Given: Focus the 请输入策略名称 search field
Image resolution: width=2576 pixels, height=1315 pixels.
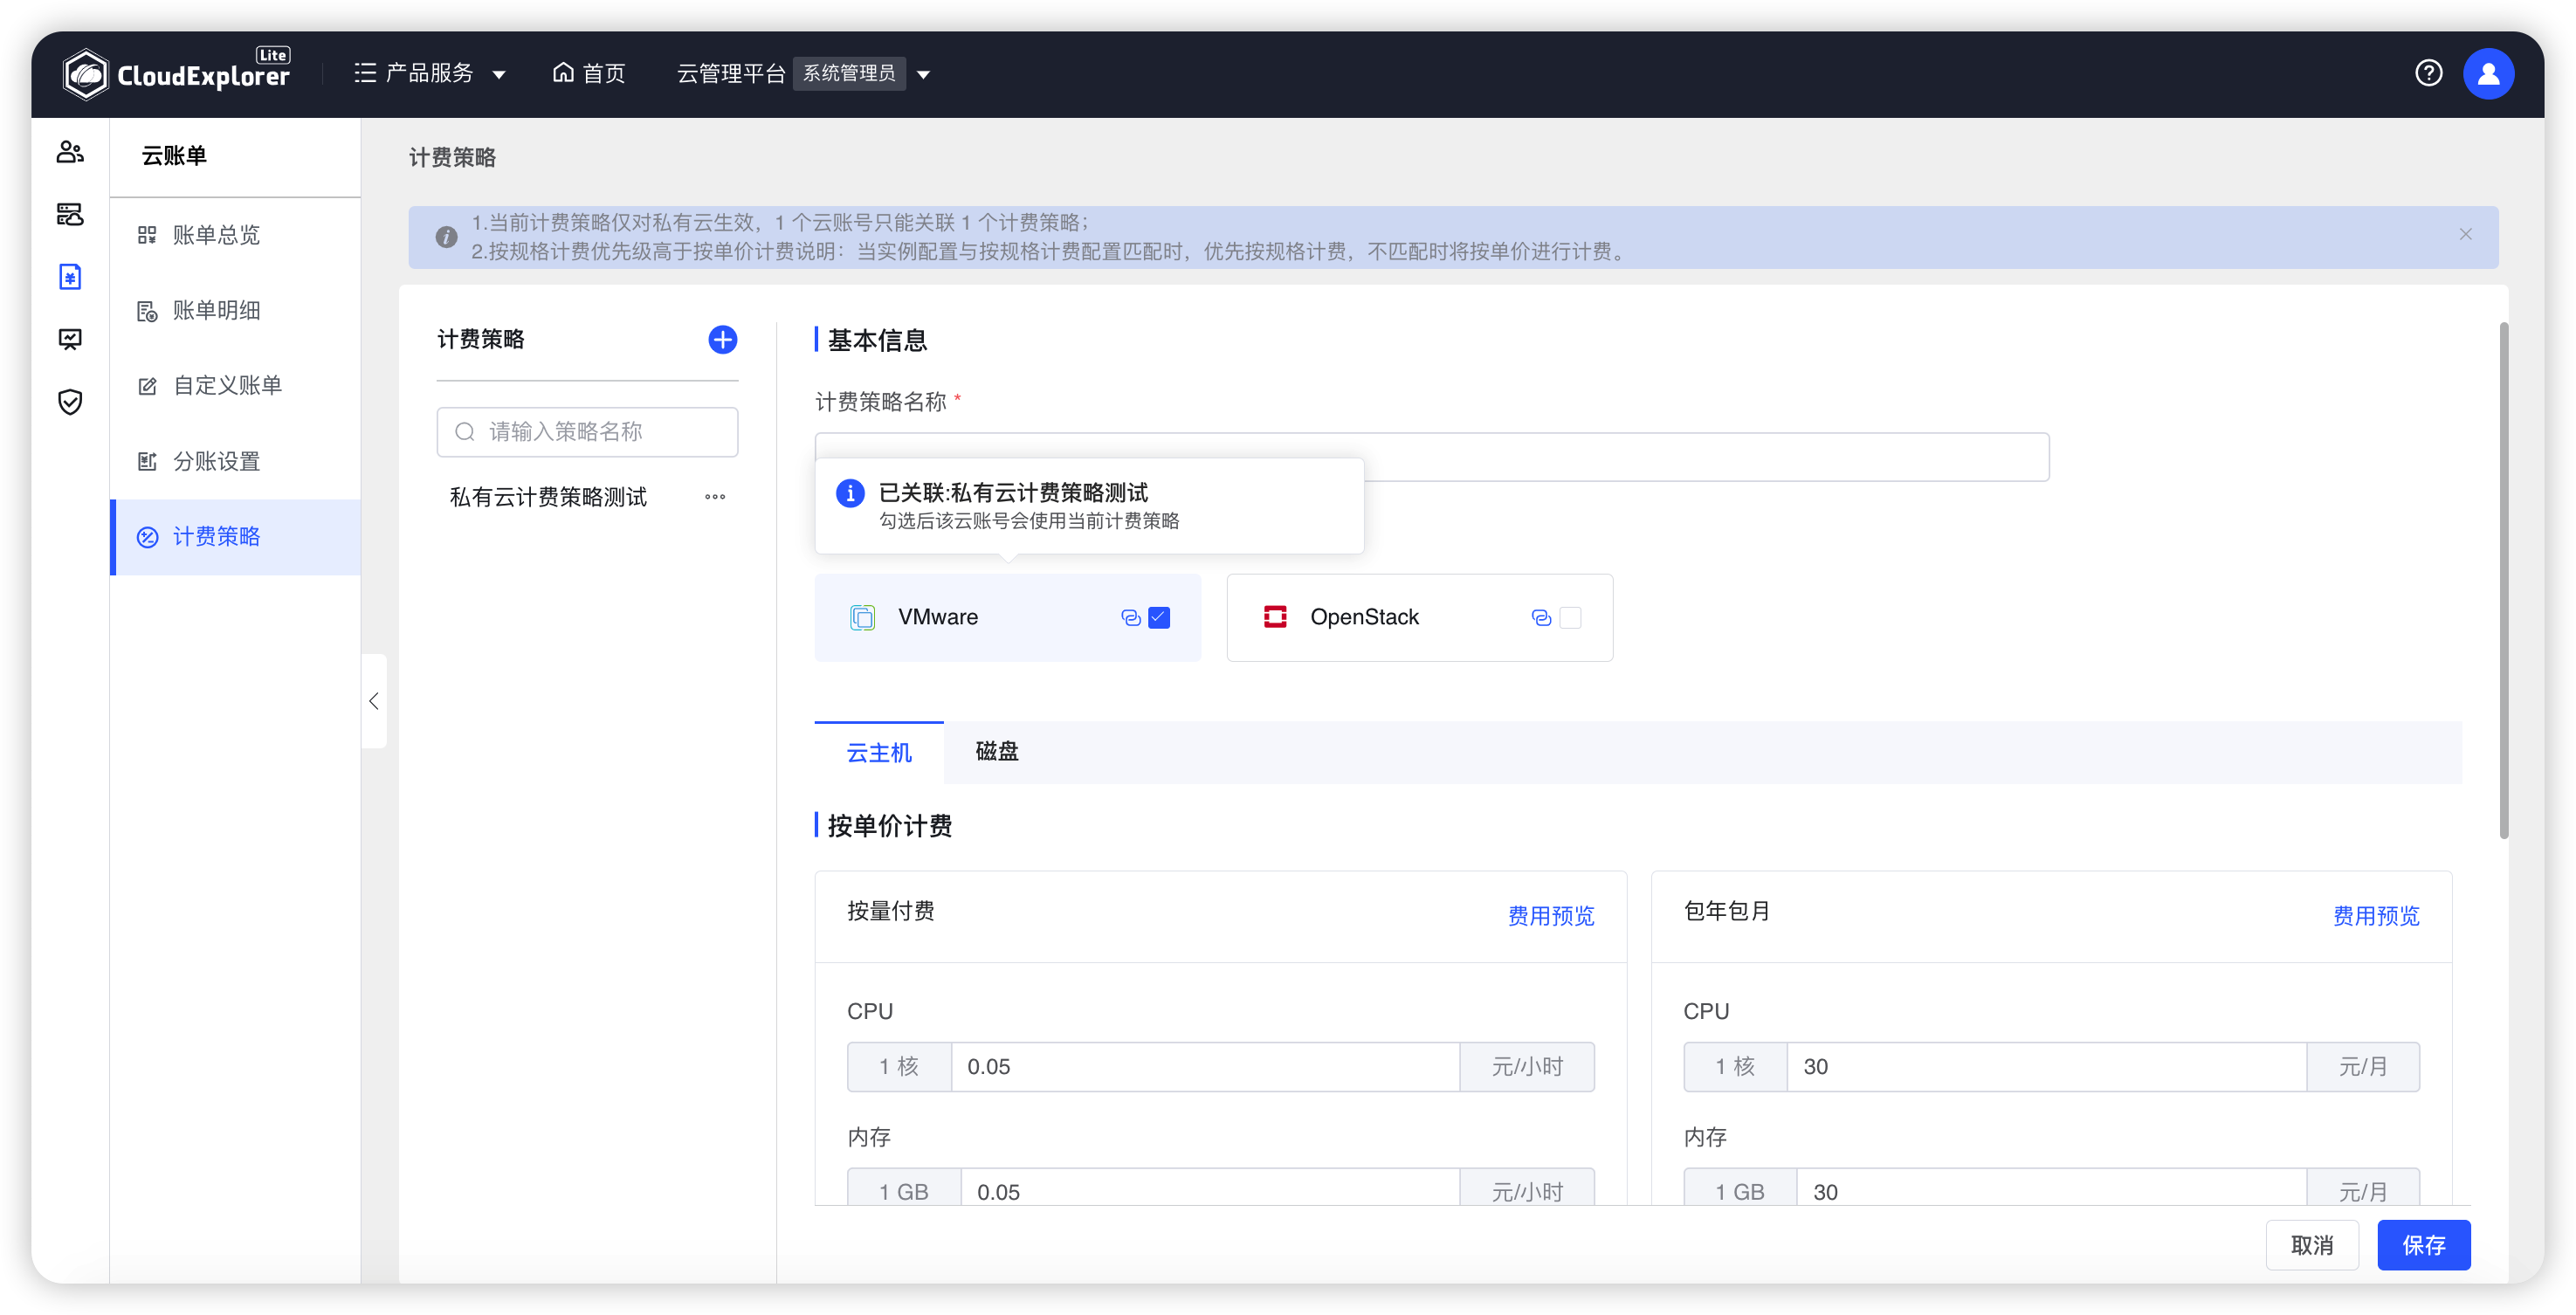Looking at the screenshot, I should [587, 432].
